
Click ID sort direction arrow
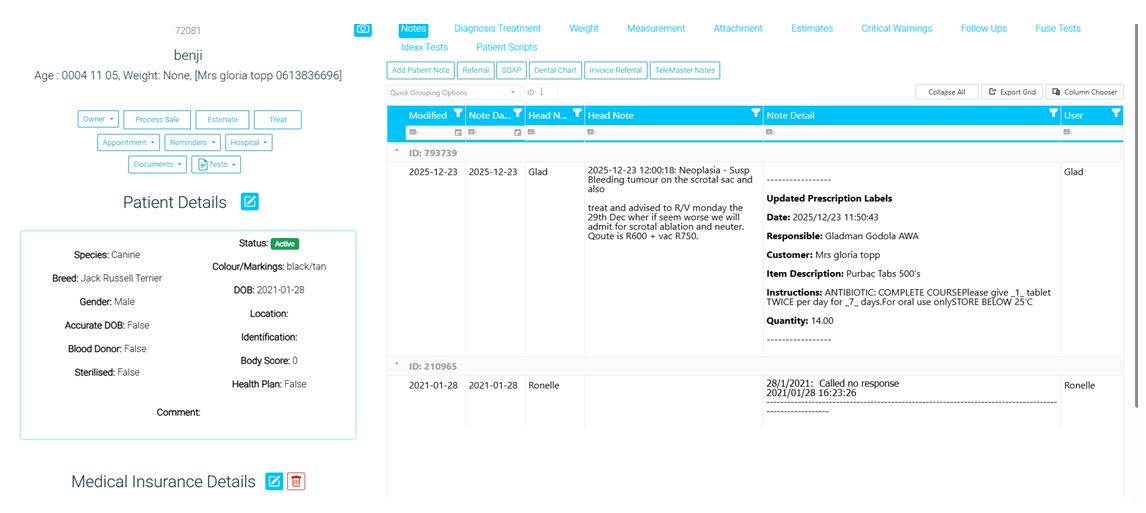542,92
